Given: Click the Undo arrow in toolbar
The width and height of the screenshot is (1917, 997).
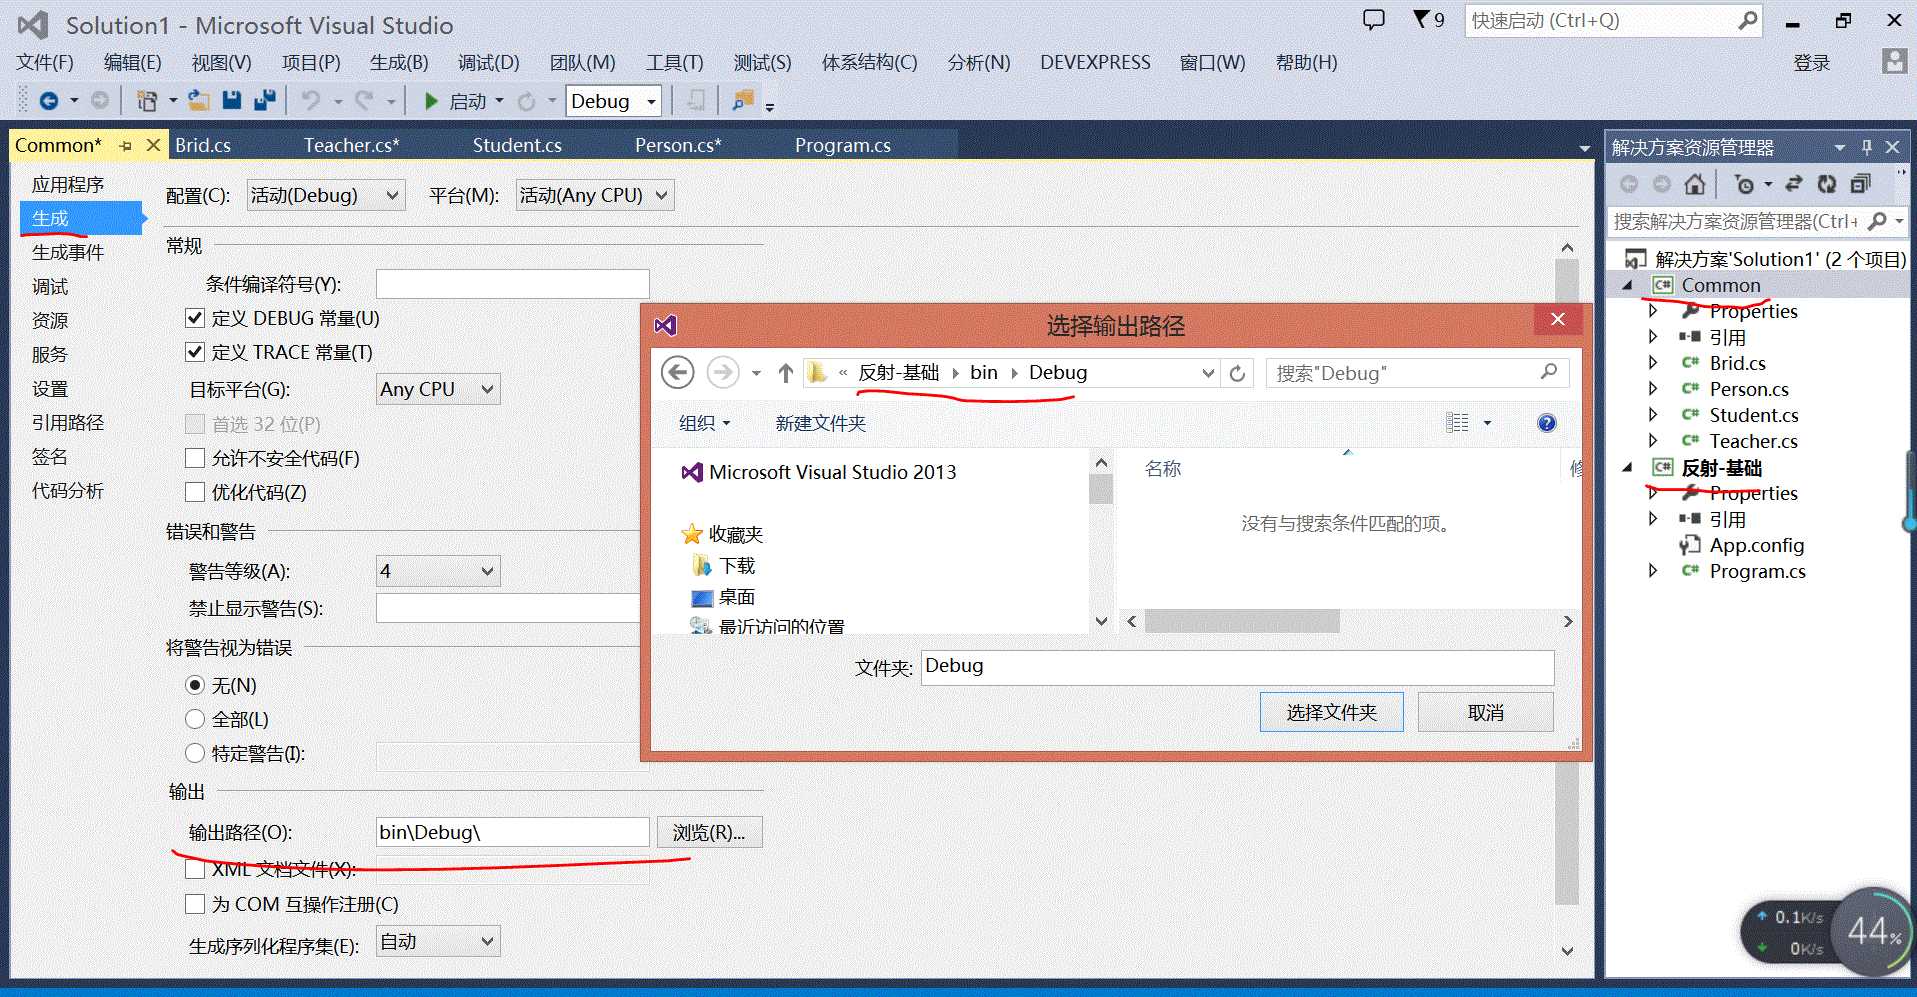Looking at the screenshot, I should click(x=311, y=101).
